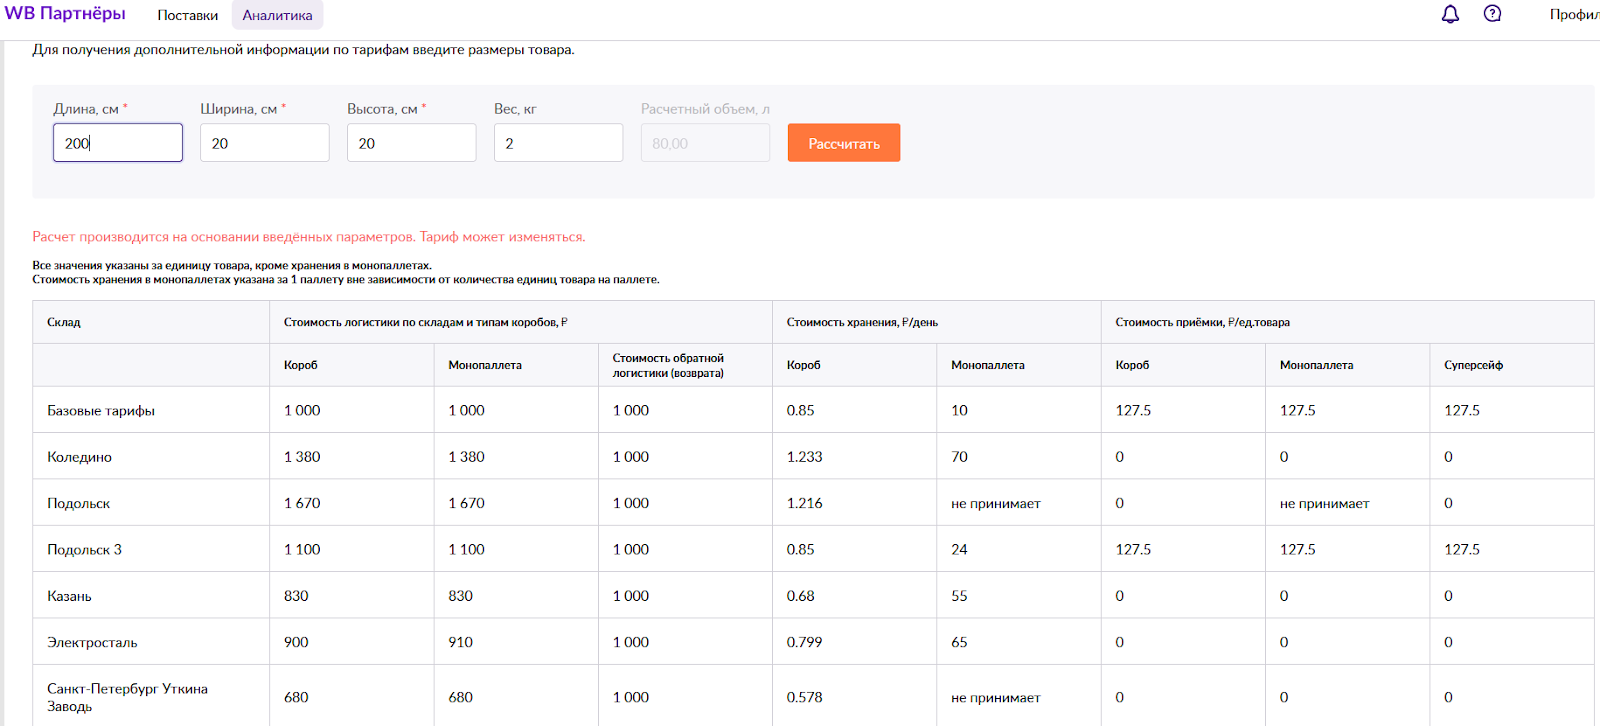Open the notifications bell icon
Viewport: 1600px width, 726px height.
[x=1450, y=14]
